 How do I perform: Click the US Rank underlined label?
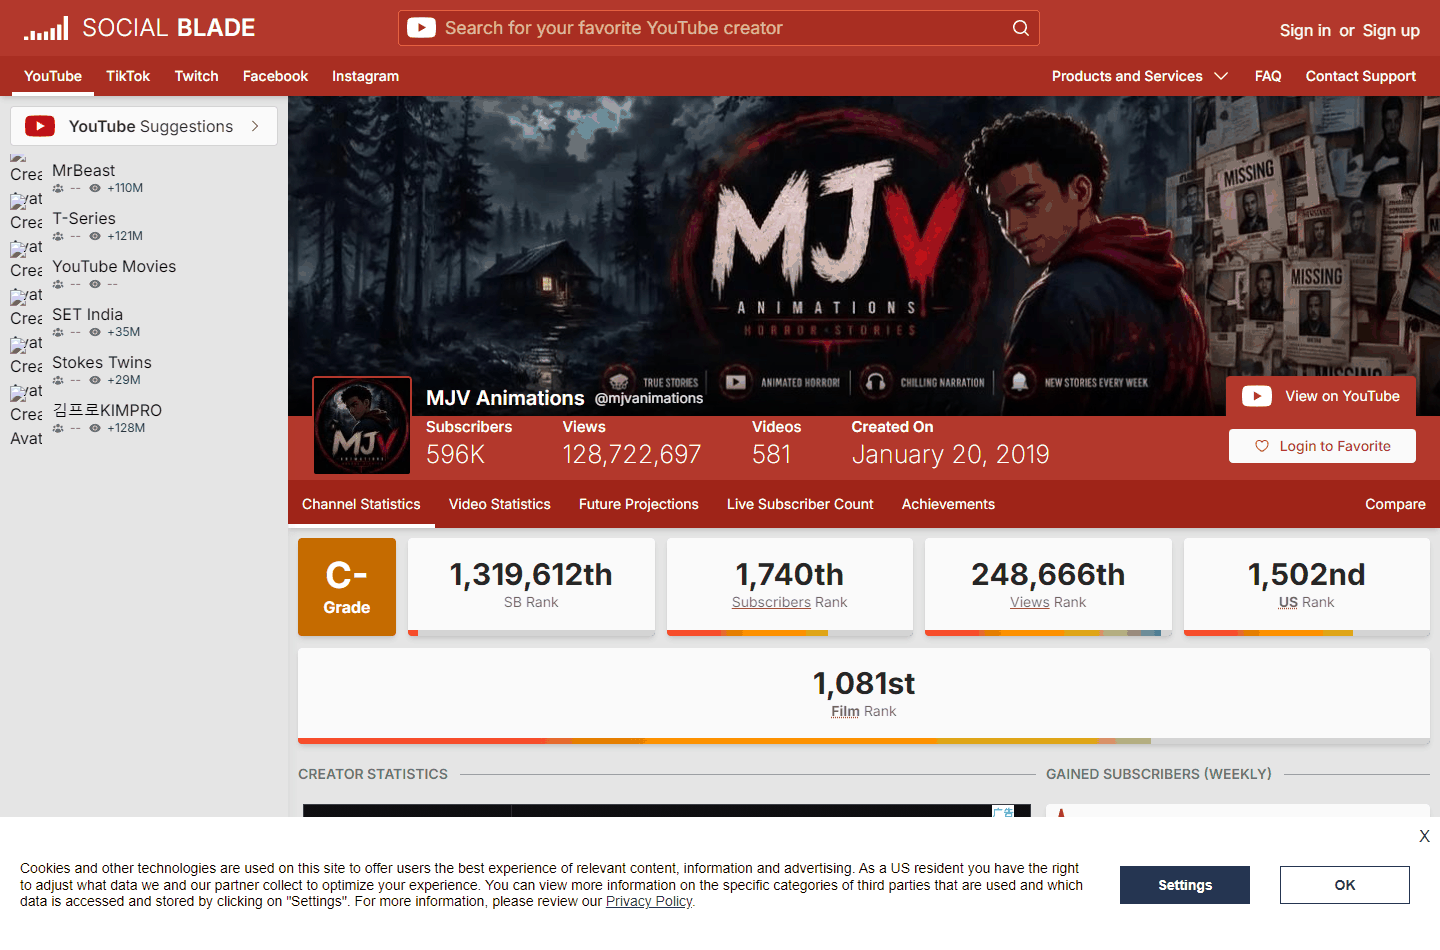point(1288,602)
